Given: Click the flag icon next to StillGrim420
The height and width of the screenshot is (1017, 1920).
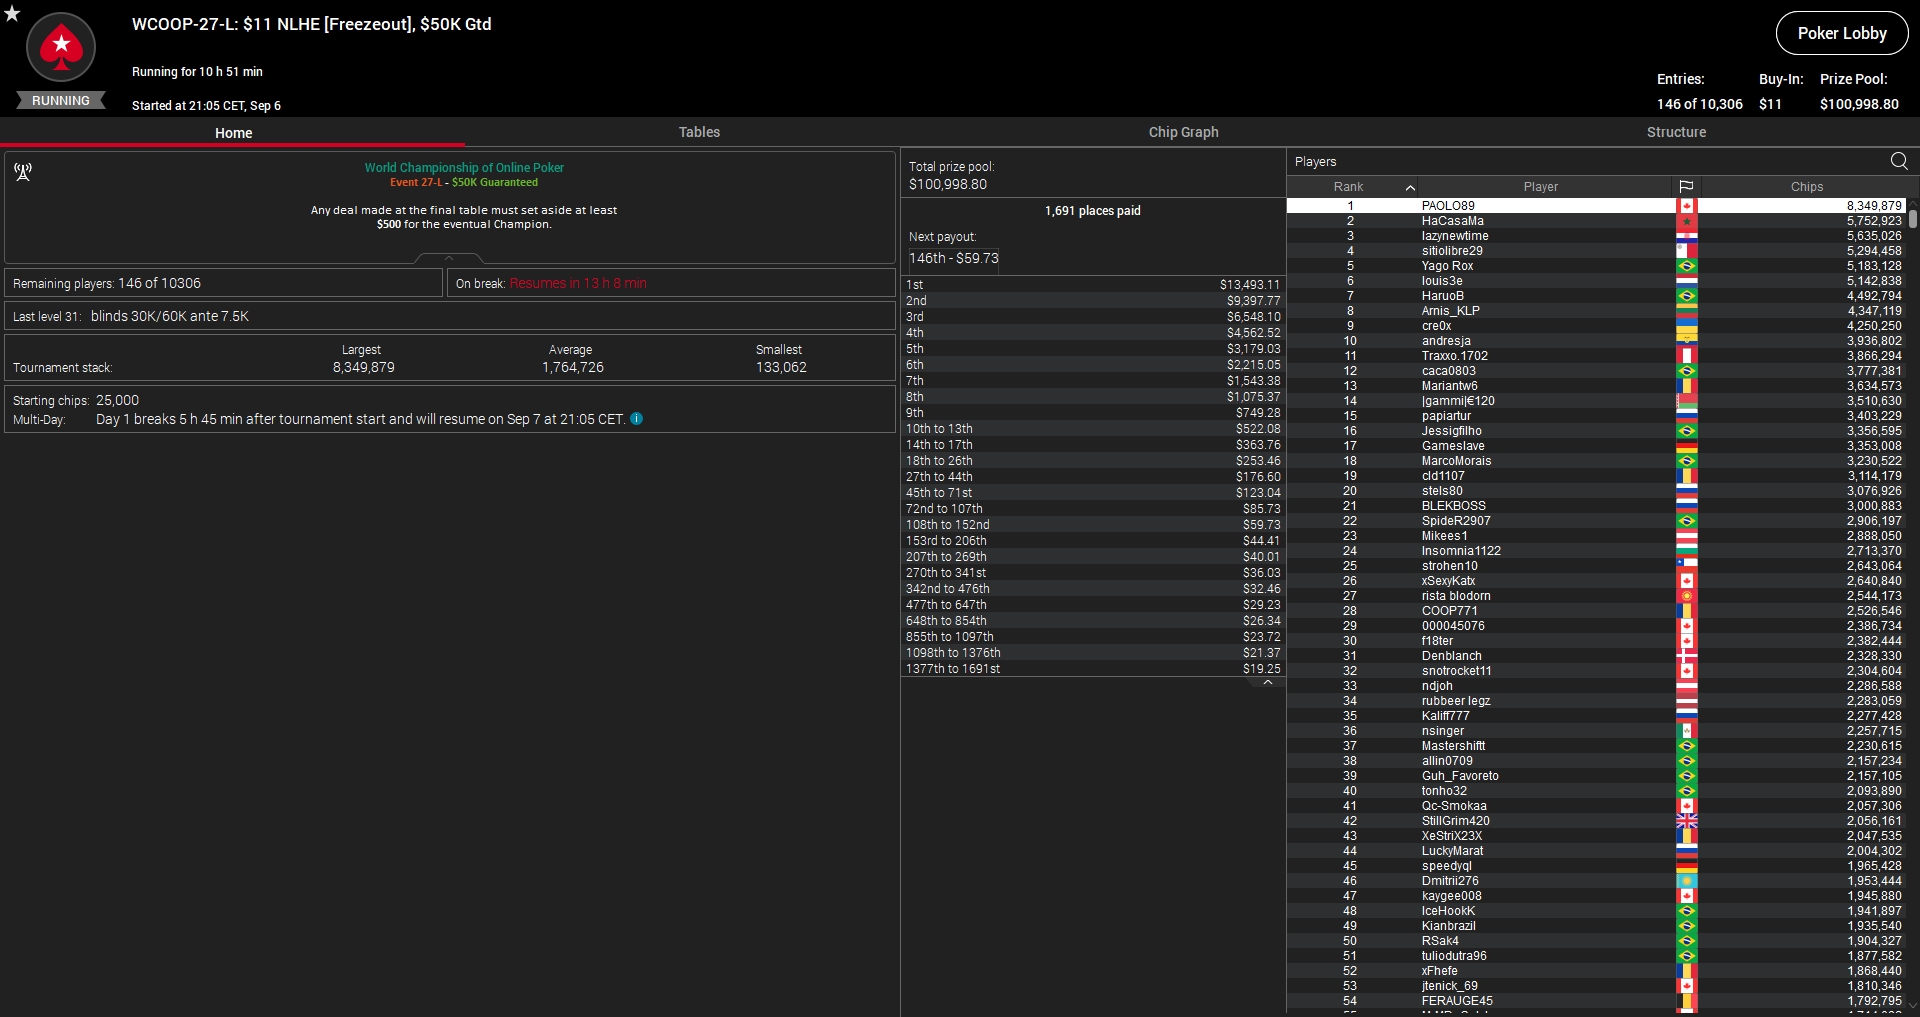Looking at the screenshot, I should tap(1687, 821).
